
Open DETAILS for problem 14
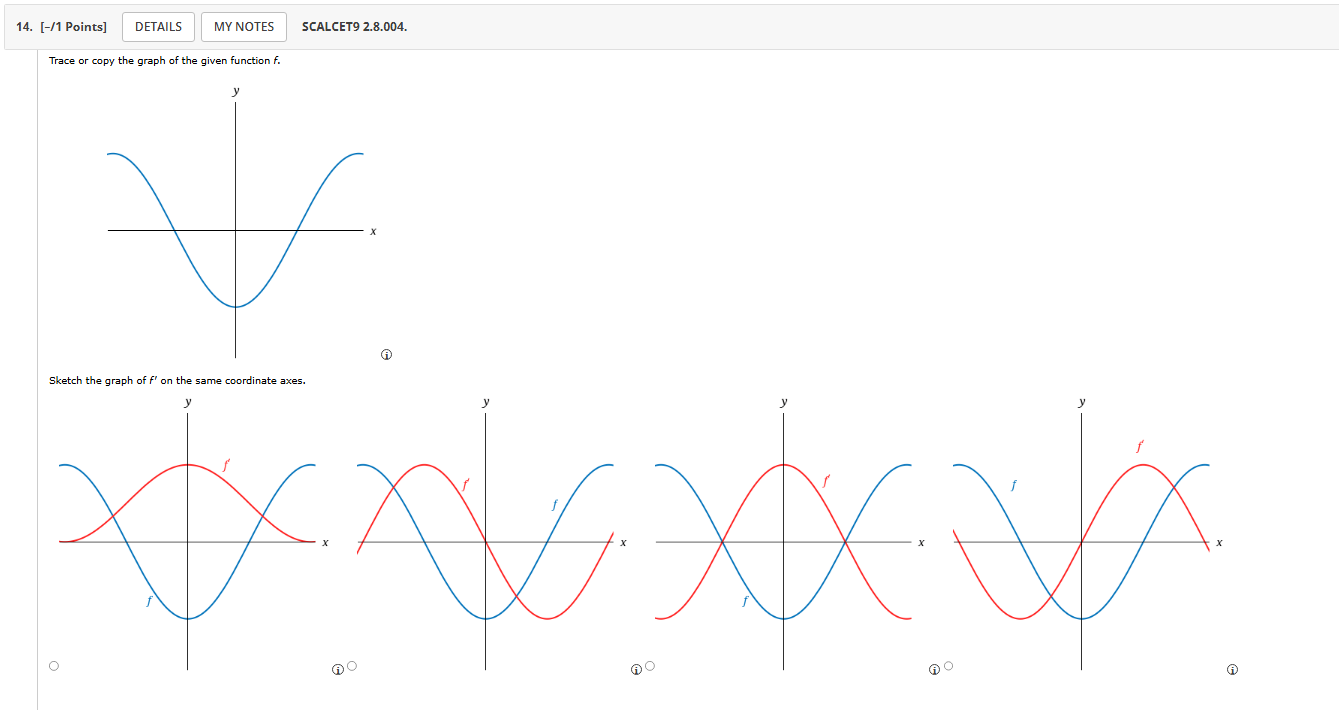point(158,27)
